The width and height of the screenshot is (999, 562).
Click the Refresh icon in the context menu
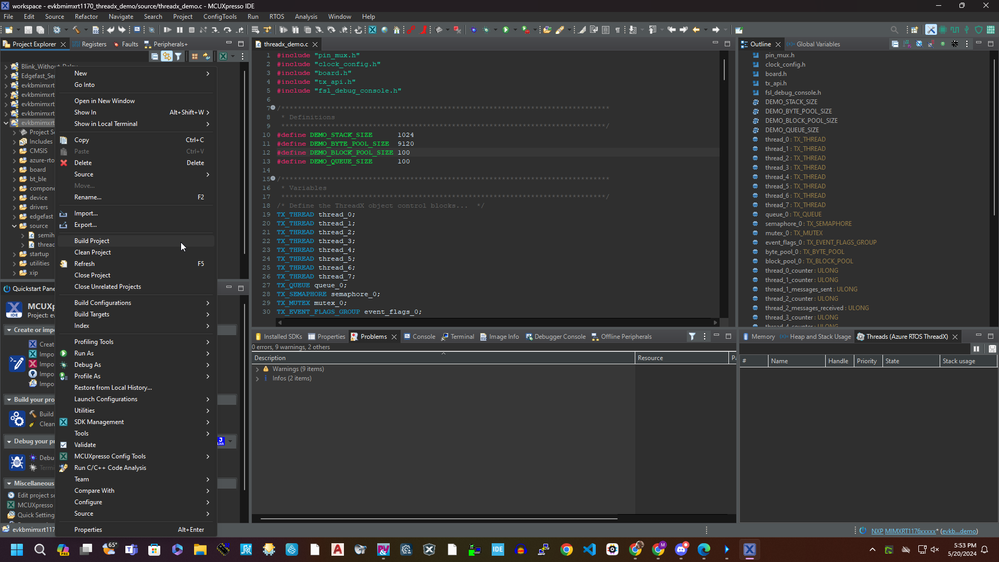click(x=64, y=264)
